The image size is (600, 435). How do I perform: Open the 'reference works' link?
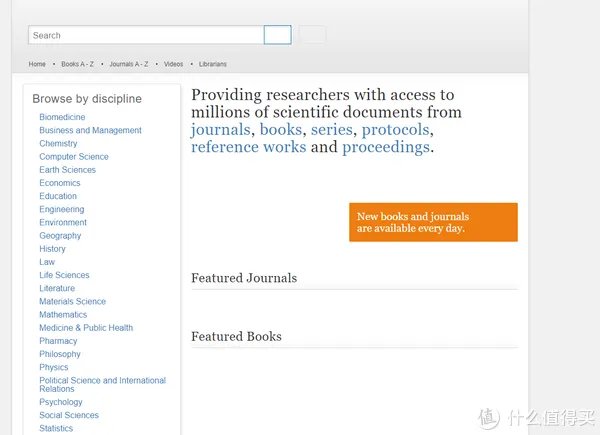point(248,147)
